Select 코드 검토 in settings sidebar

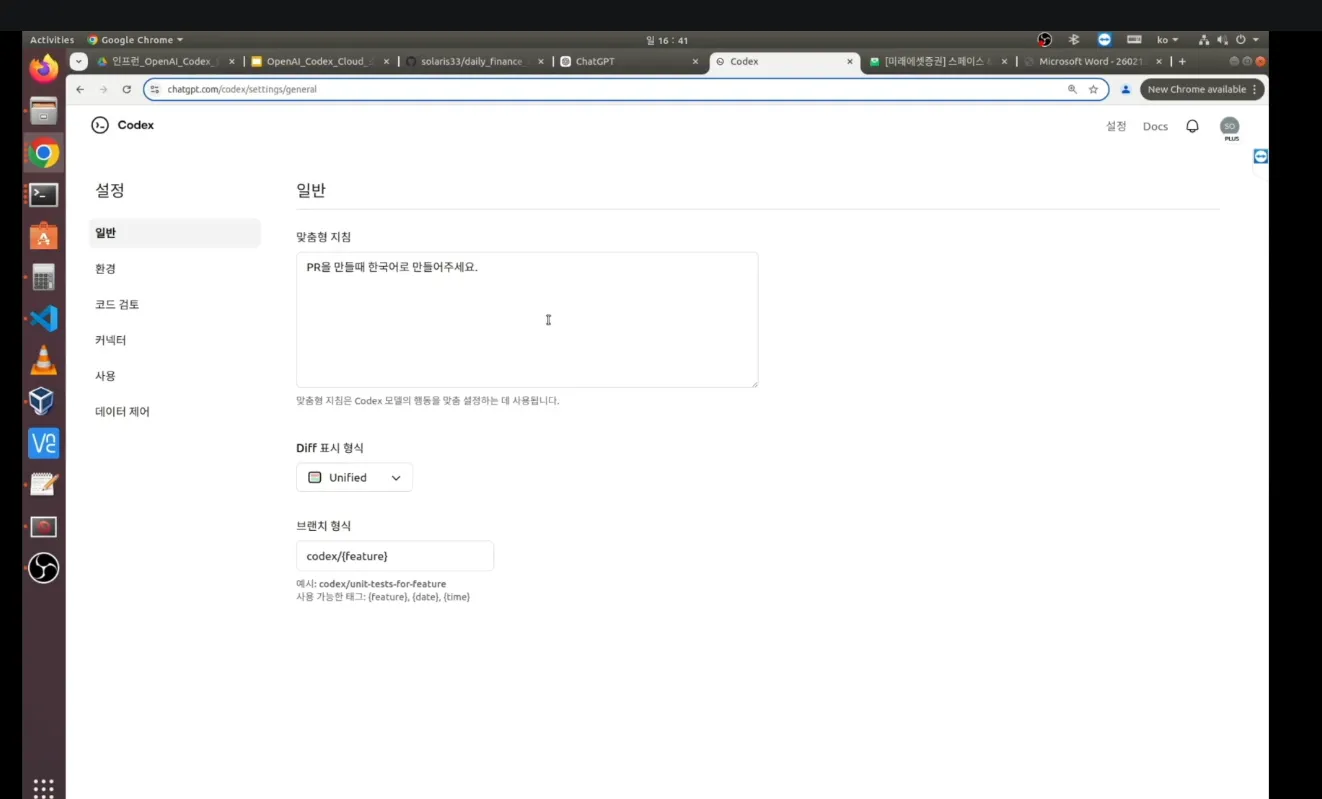175,304
